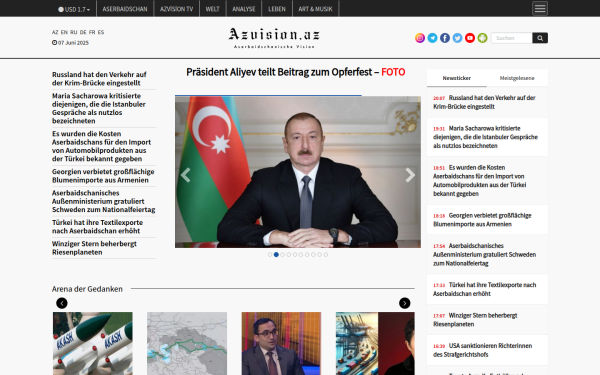Open left-column Automobilprodukten import costs headline
The height and width of the screenshot is (375, 600).
[x=101, y=146]
